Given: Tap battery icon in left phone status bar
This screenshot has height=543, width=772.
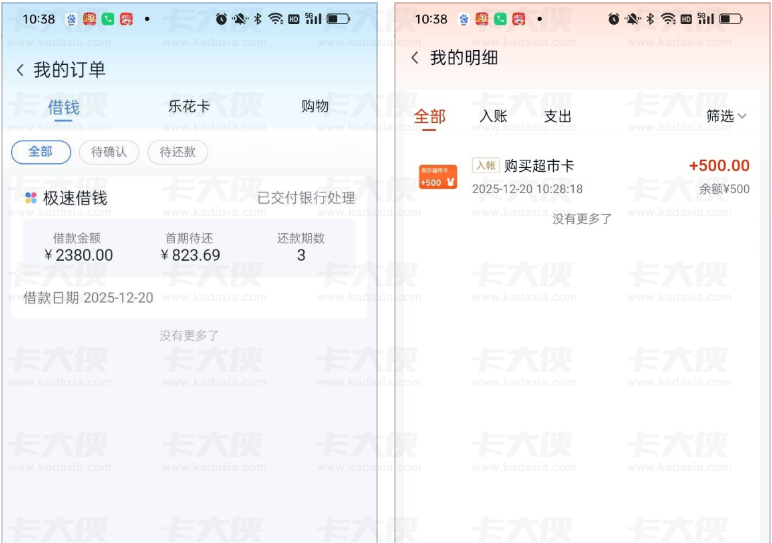Looking at the screenshot, I should coord(338,19).
